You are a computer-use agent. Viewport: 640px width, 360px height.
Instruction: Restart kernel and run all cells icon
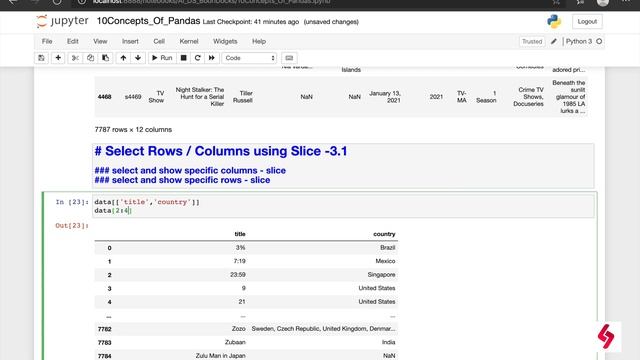[211, 58]
